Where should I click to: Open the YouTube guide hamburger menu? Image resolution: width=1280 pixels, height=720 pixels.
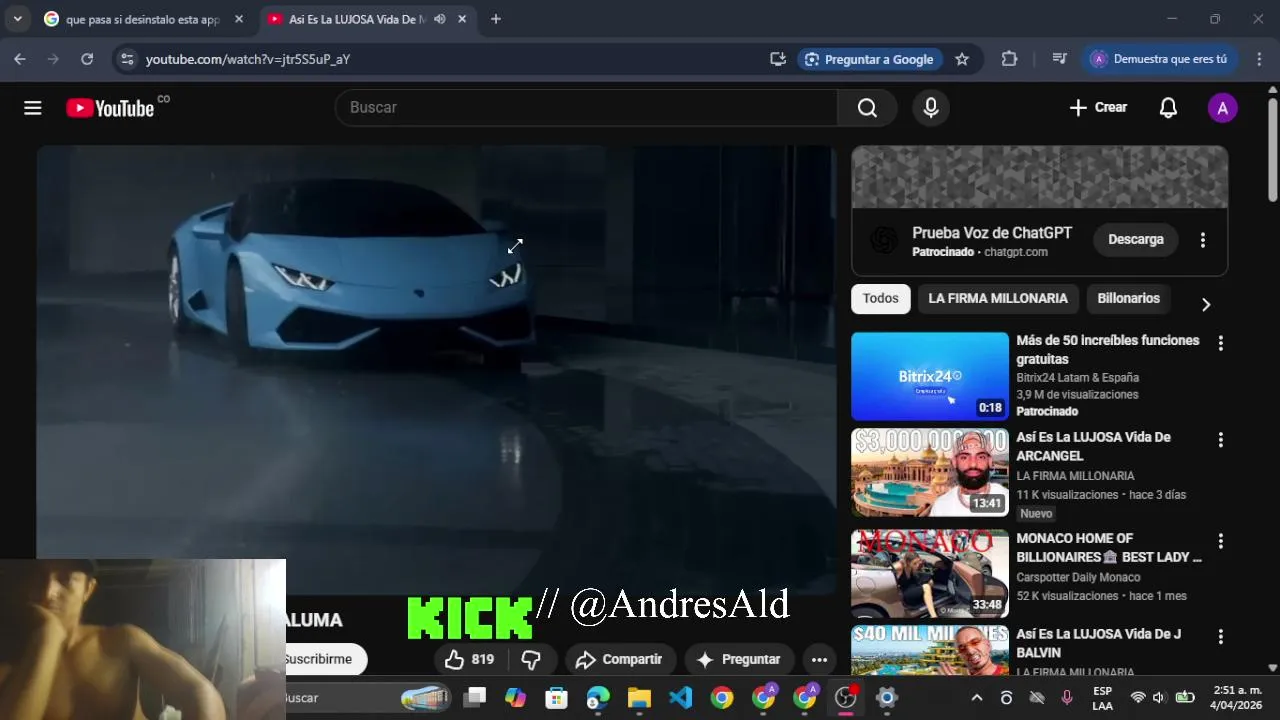click(33, 108)
